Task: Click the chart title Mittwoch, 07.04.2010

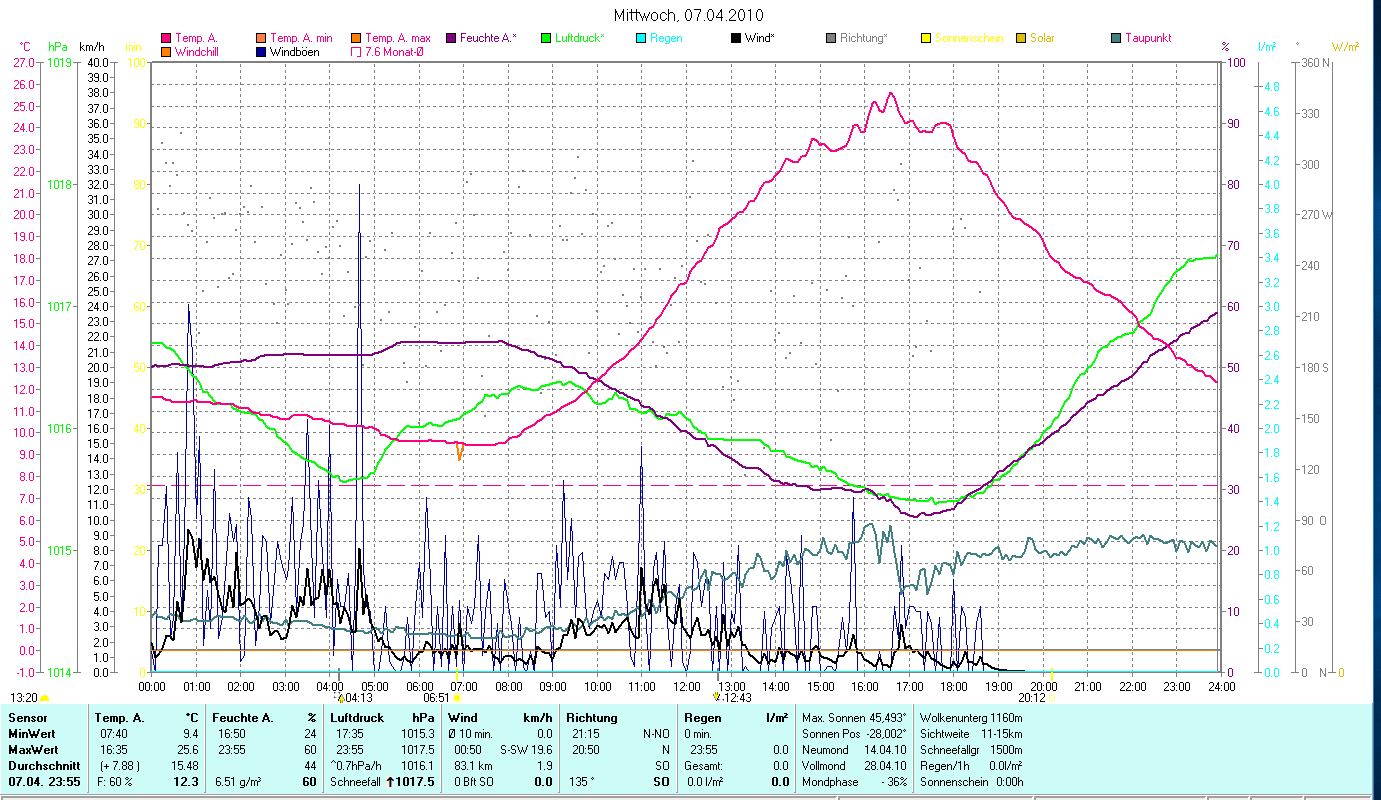Action: coord(690,15)
